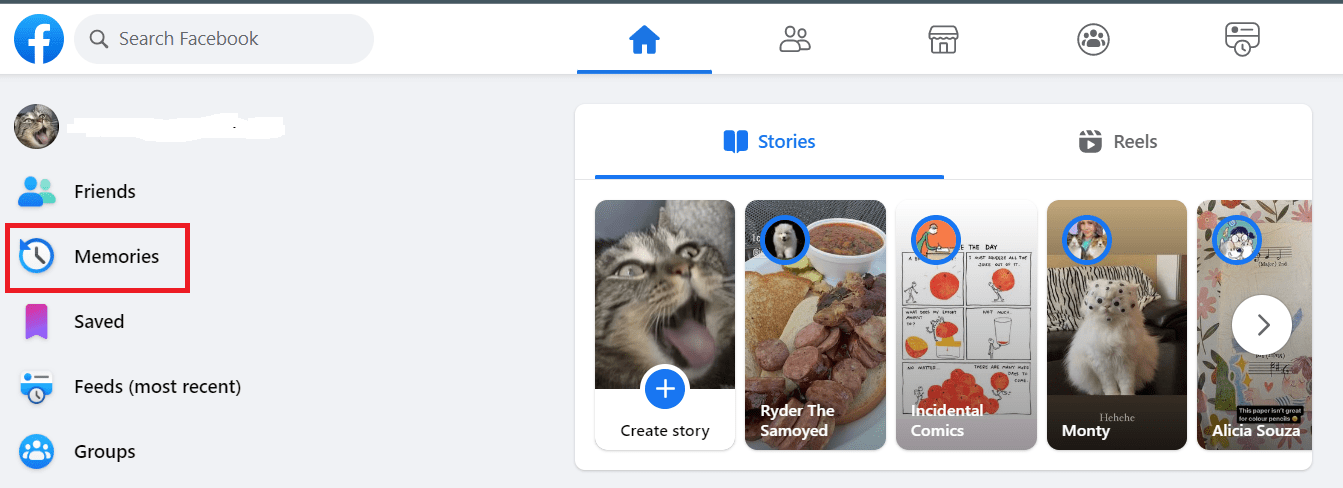Click the Incidental Comics avatar
The width and height of the screenshot is (1343, 488).
(x=935, y=240)
